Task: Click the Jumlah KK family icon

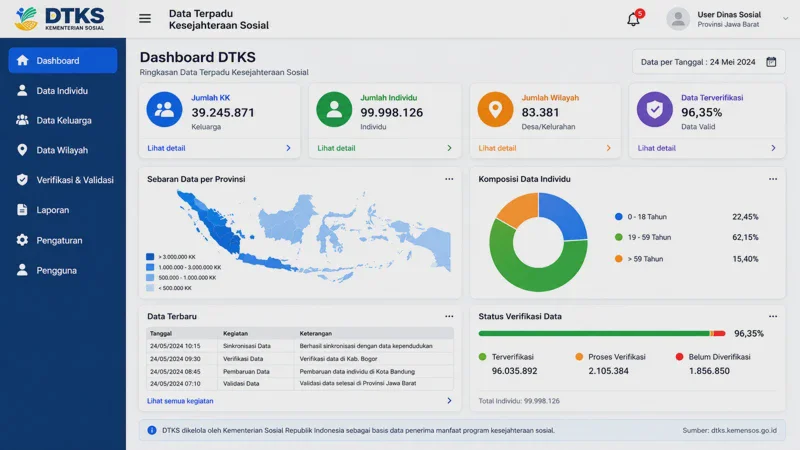Action: click(164, 110)
